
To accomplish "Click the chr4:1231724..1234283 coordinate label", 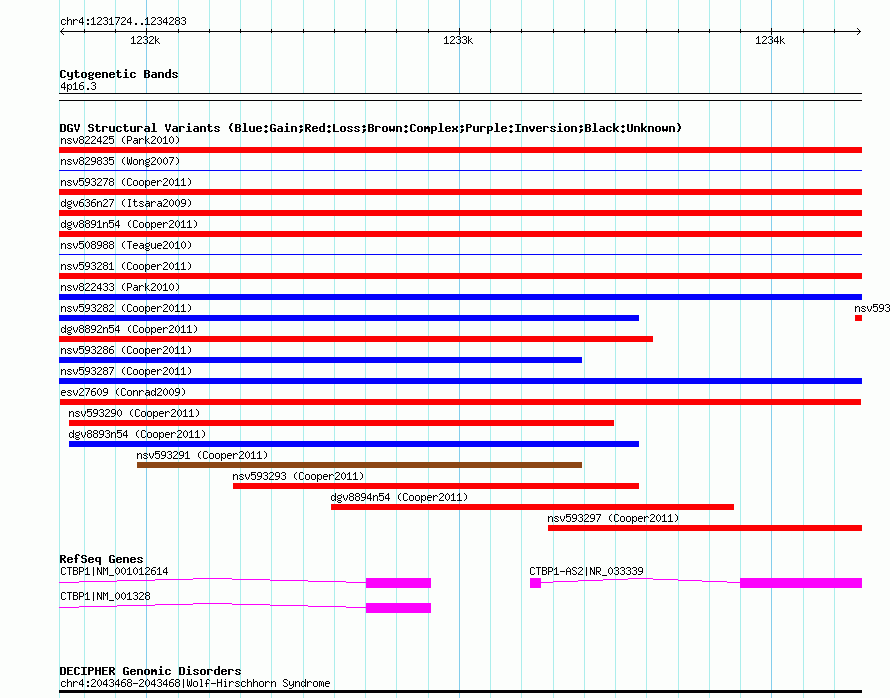I will pyautogui.click(x=123, y=21).
